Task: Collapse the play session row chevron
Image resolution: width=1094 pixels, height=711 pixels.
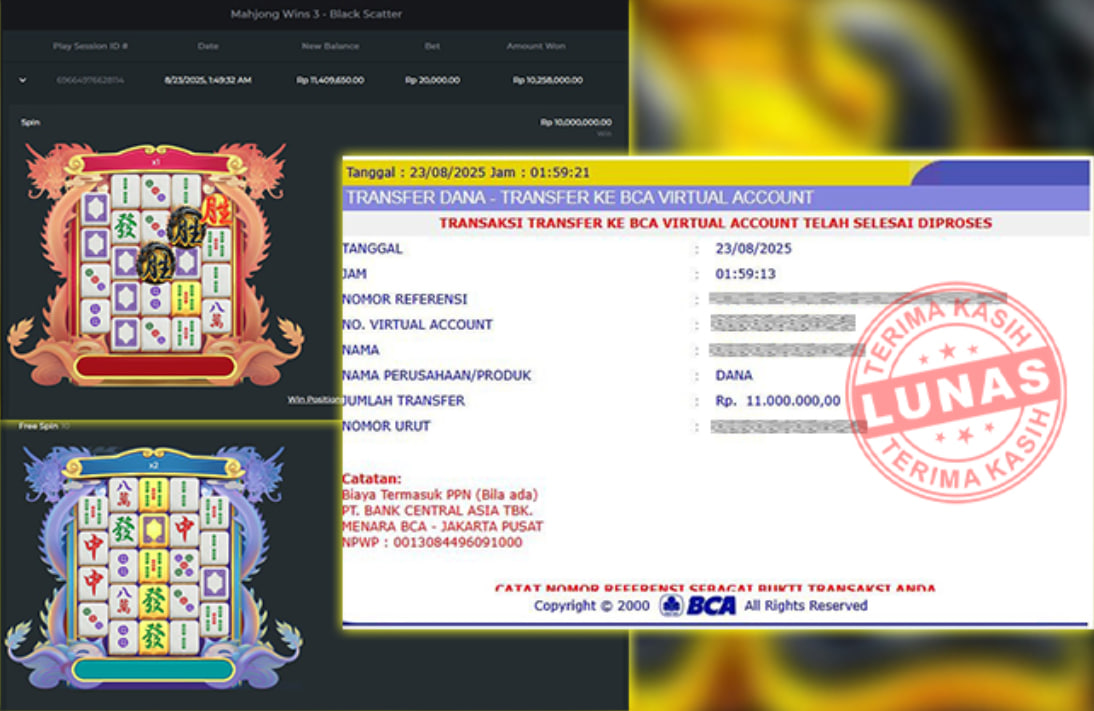Action: (22, 80)
